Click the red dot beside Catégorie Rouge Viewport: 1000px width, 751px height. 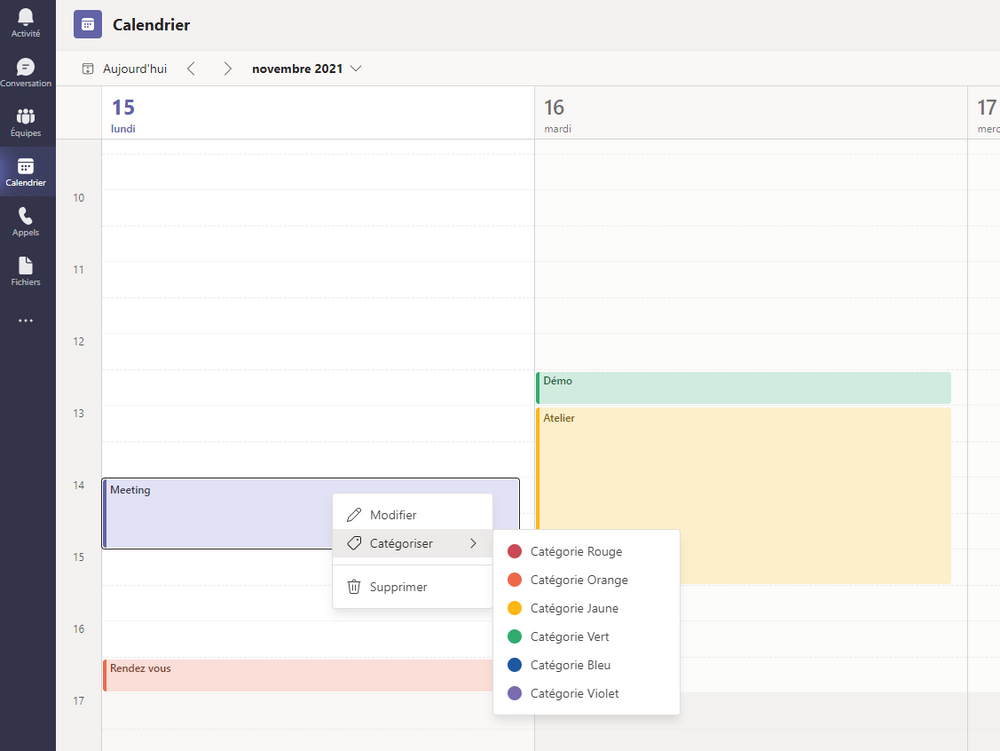513,550
